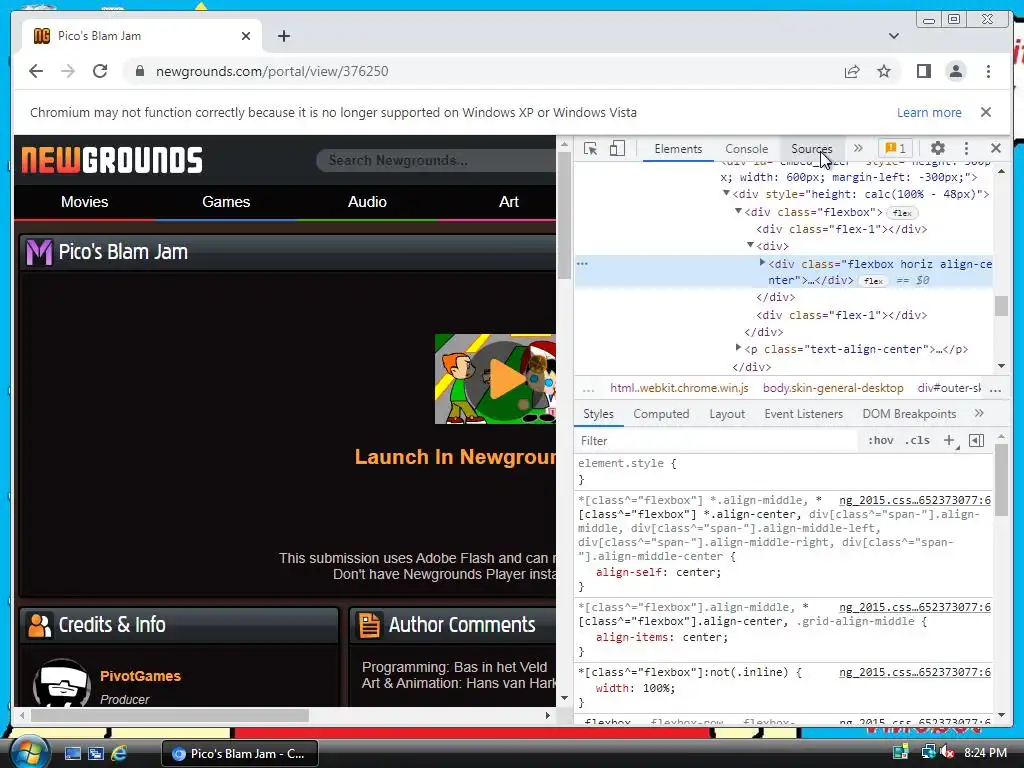Click the PivotGames author link
Screen dimensions: 1024x768
tap(140, 676)
